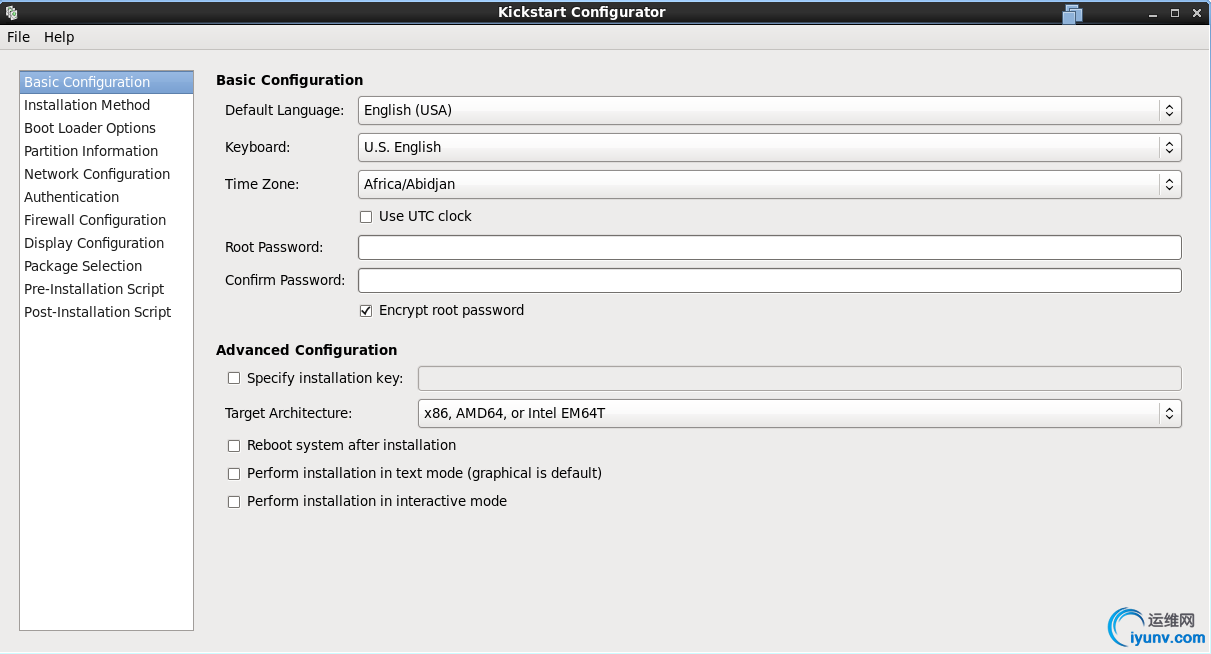Uncheck Encrypt root password
1211x654 pixels.
pos(366,311)
